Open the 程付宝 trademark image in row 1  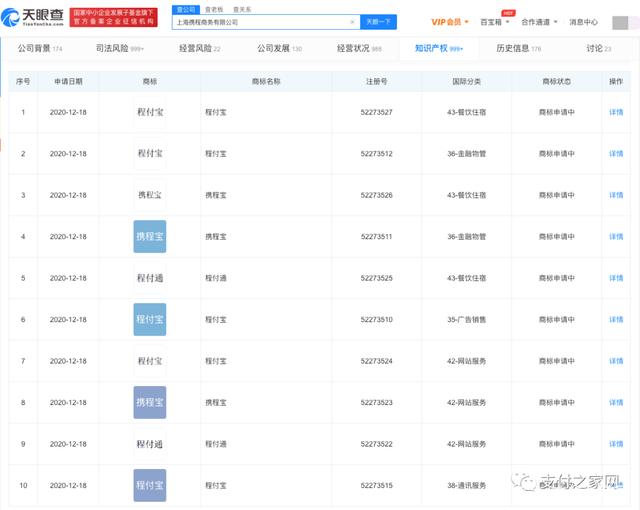click(150, 112)
